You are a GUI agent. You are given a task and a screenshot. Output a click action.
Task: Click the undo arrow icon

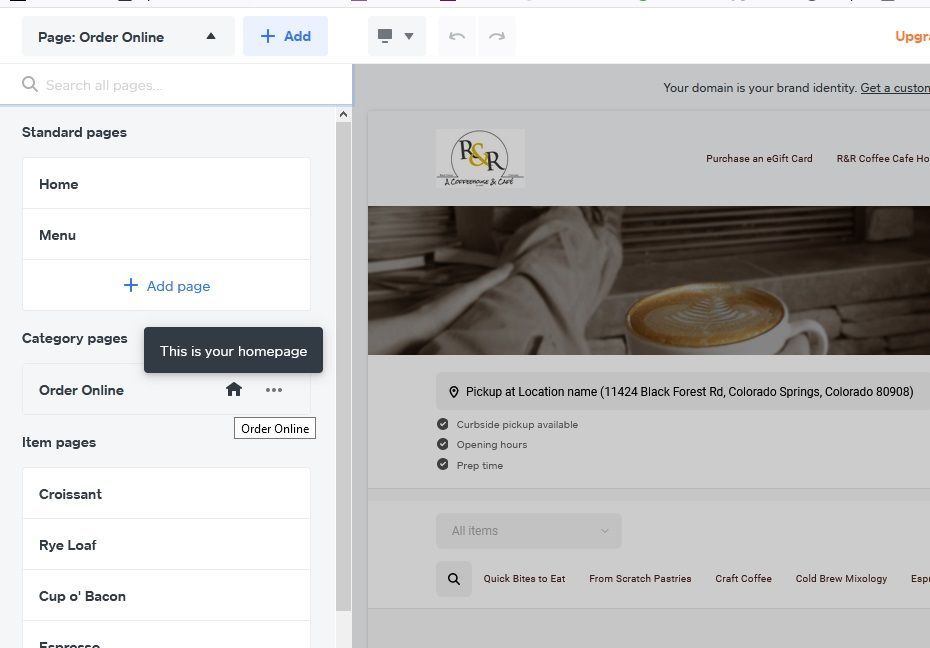click(x=457, y=36)
